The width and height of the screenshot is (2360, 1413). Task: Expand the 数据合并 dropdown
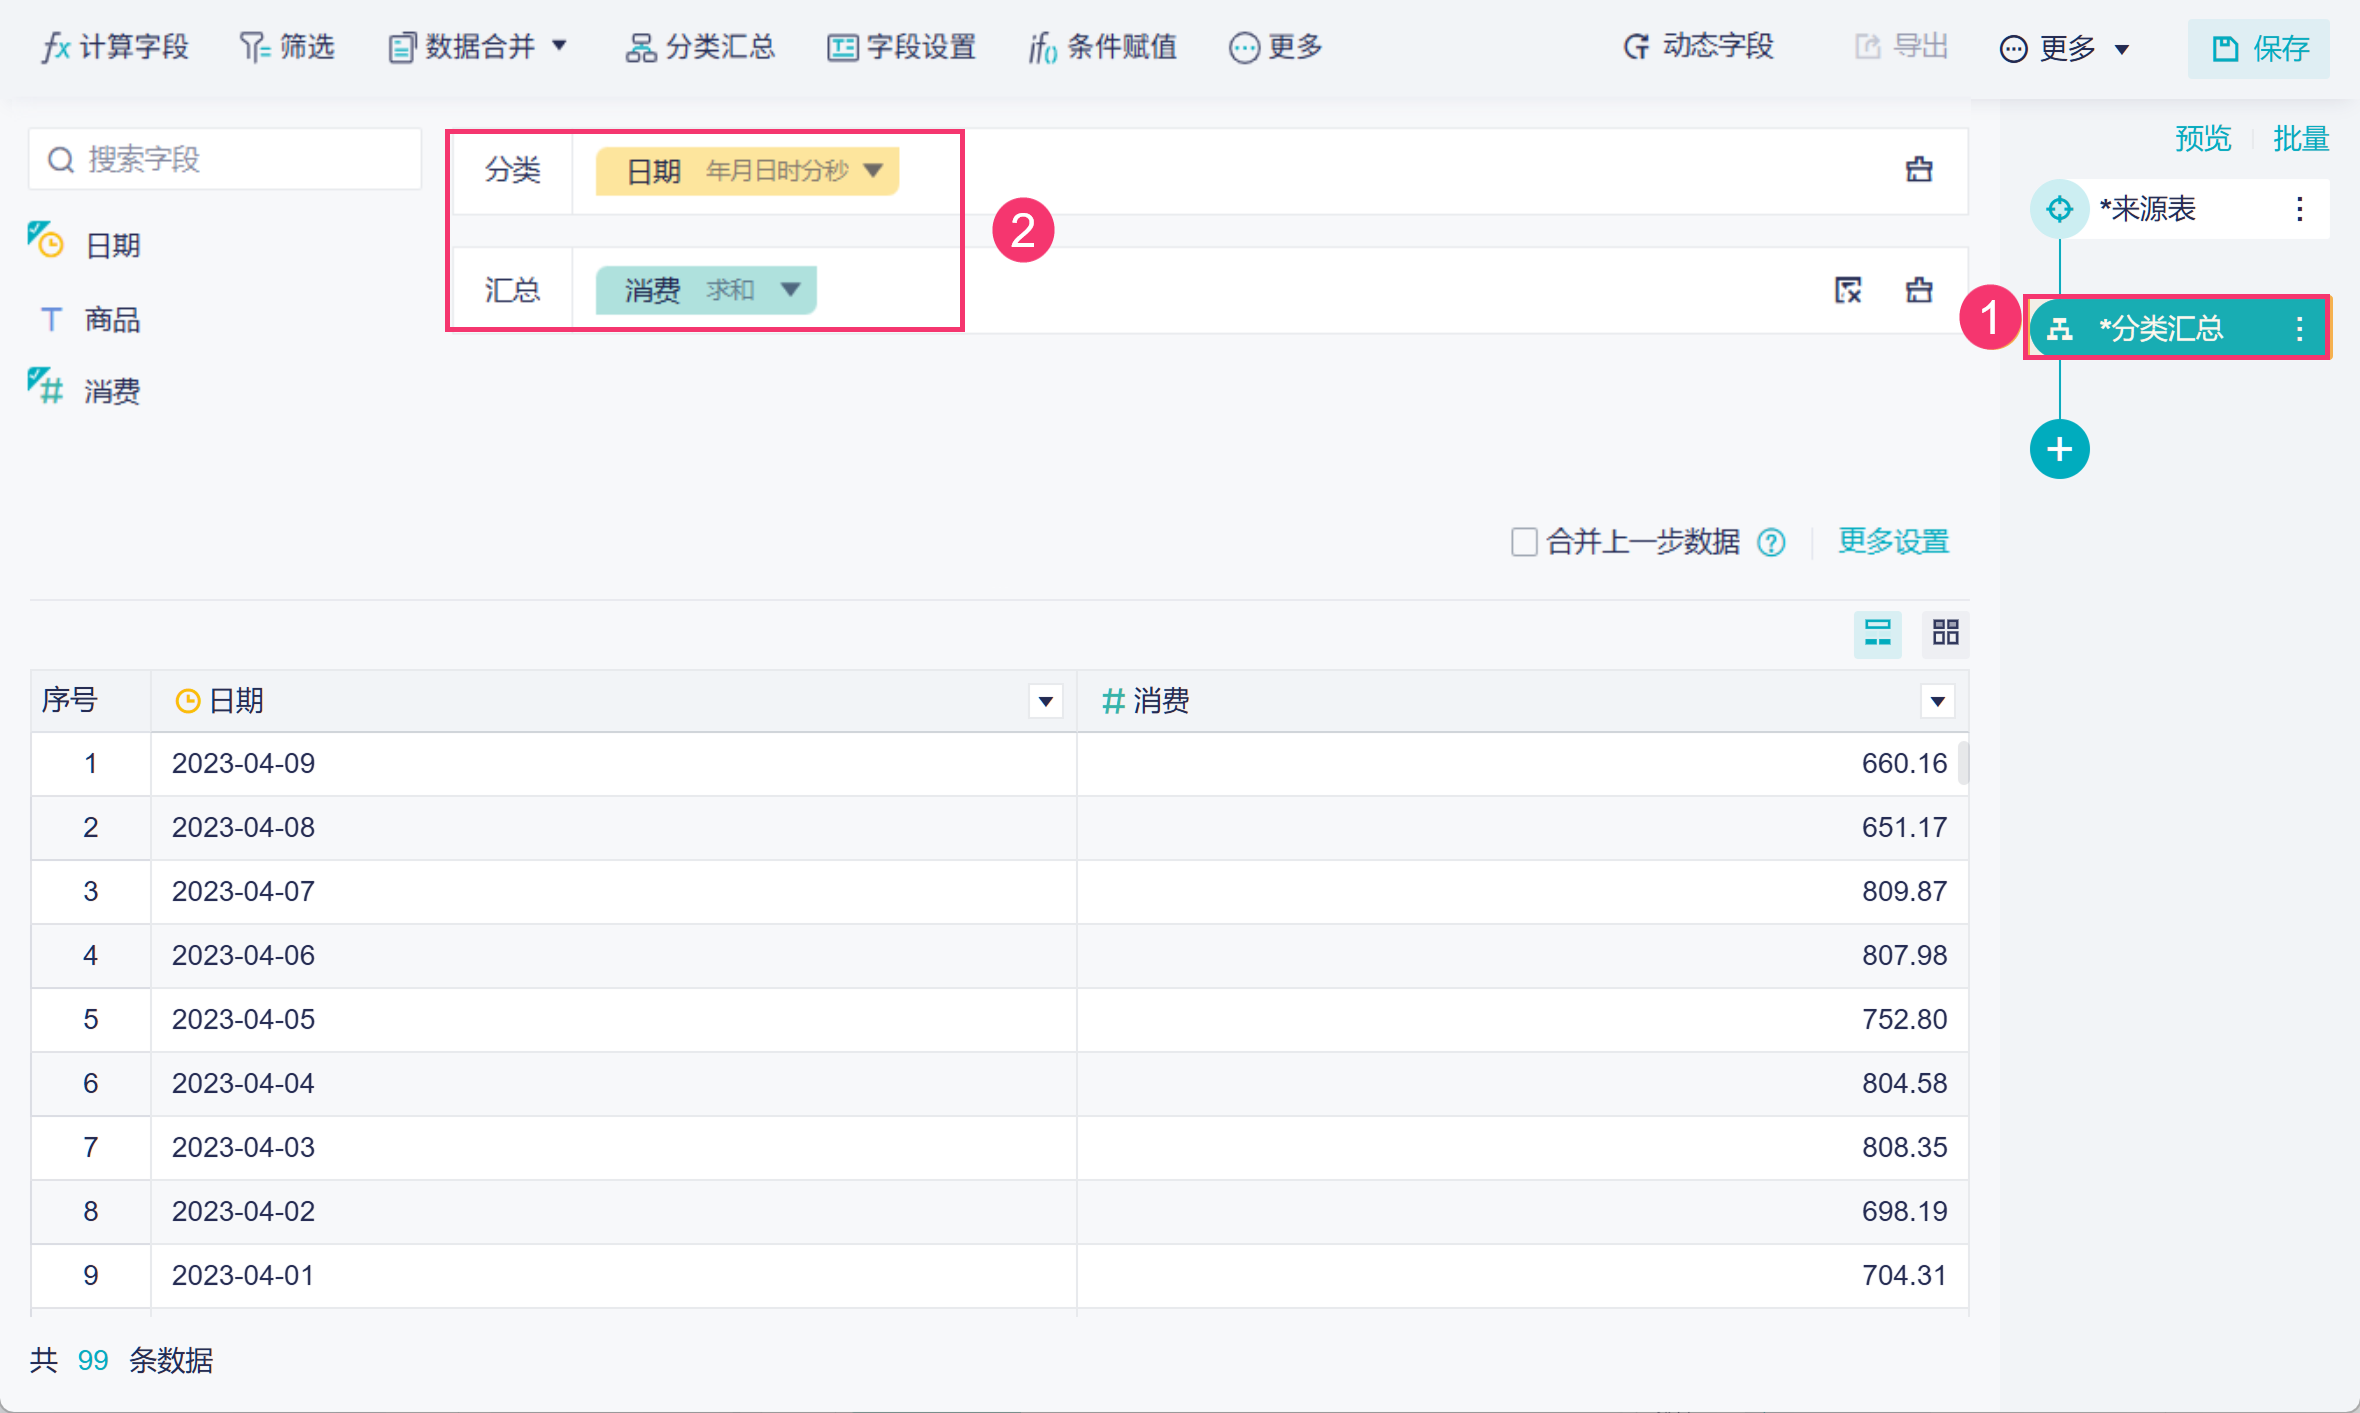pos(559,46)
